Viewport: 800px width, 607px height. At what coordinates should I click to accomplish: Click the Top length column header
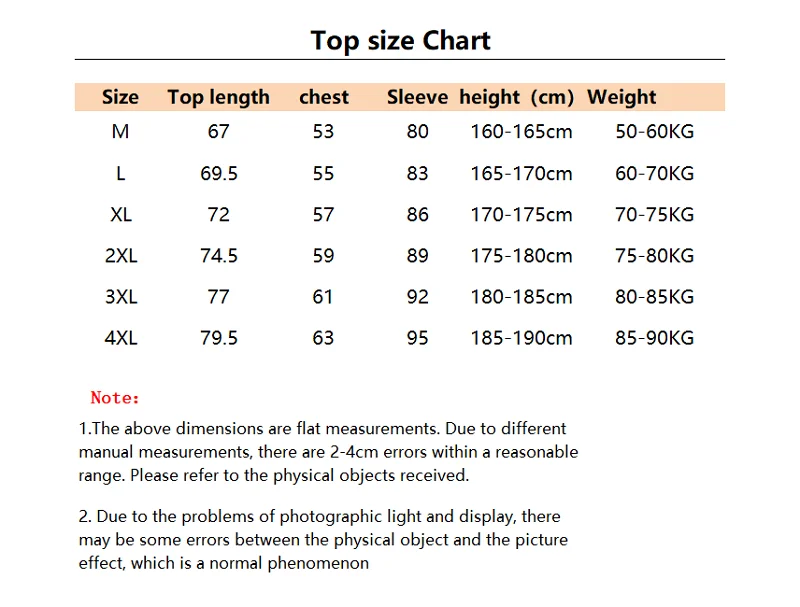(x=218, y=97)
